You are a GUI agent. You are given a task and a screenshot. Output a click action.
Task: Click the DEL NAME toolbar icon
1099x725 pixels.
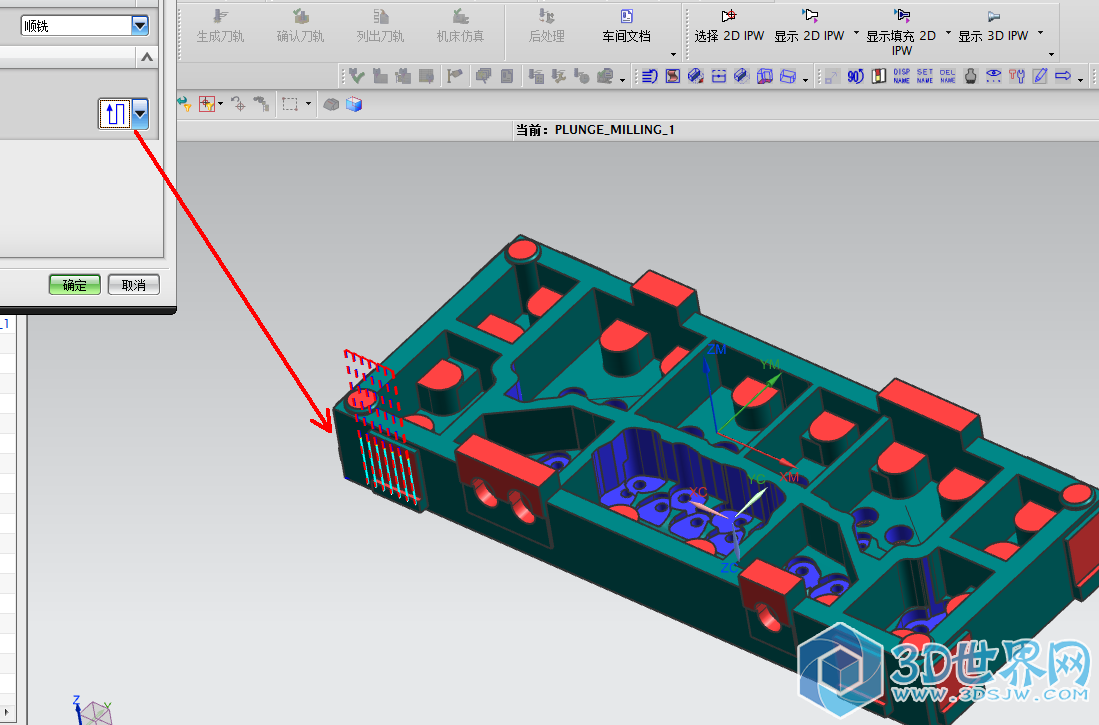pos(947,76)
